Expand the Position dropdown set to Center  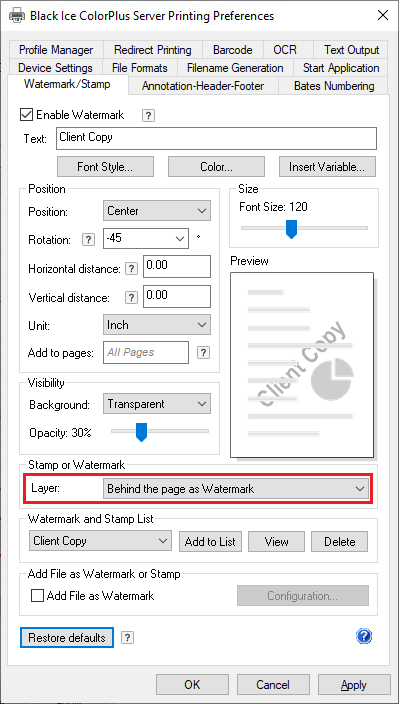(157, 211)
